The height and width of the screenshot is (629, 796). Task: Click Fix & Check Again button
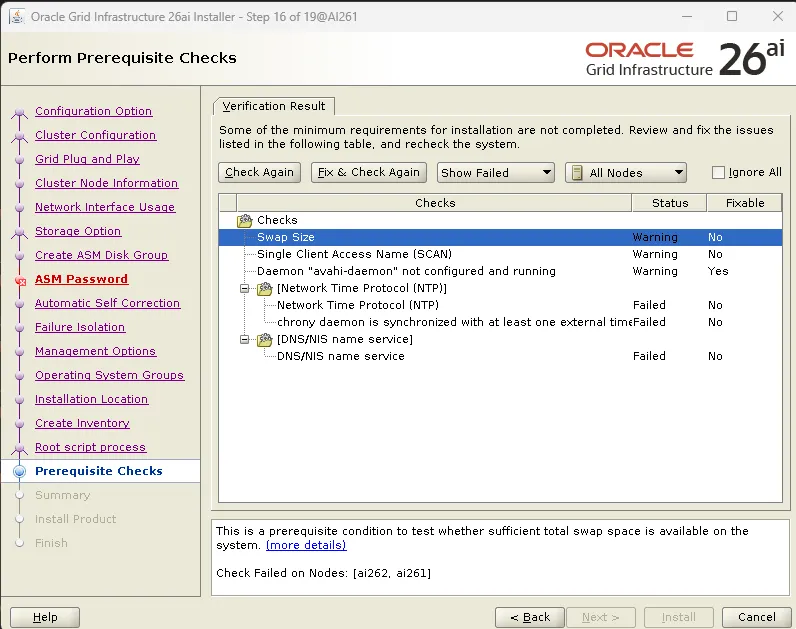tap(369, 173)
